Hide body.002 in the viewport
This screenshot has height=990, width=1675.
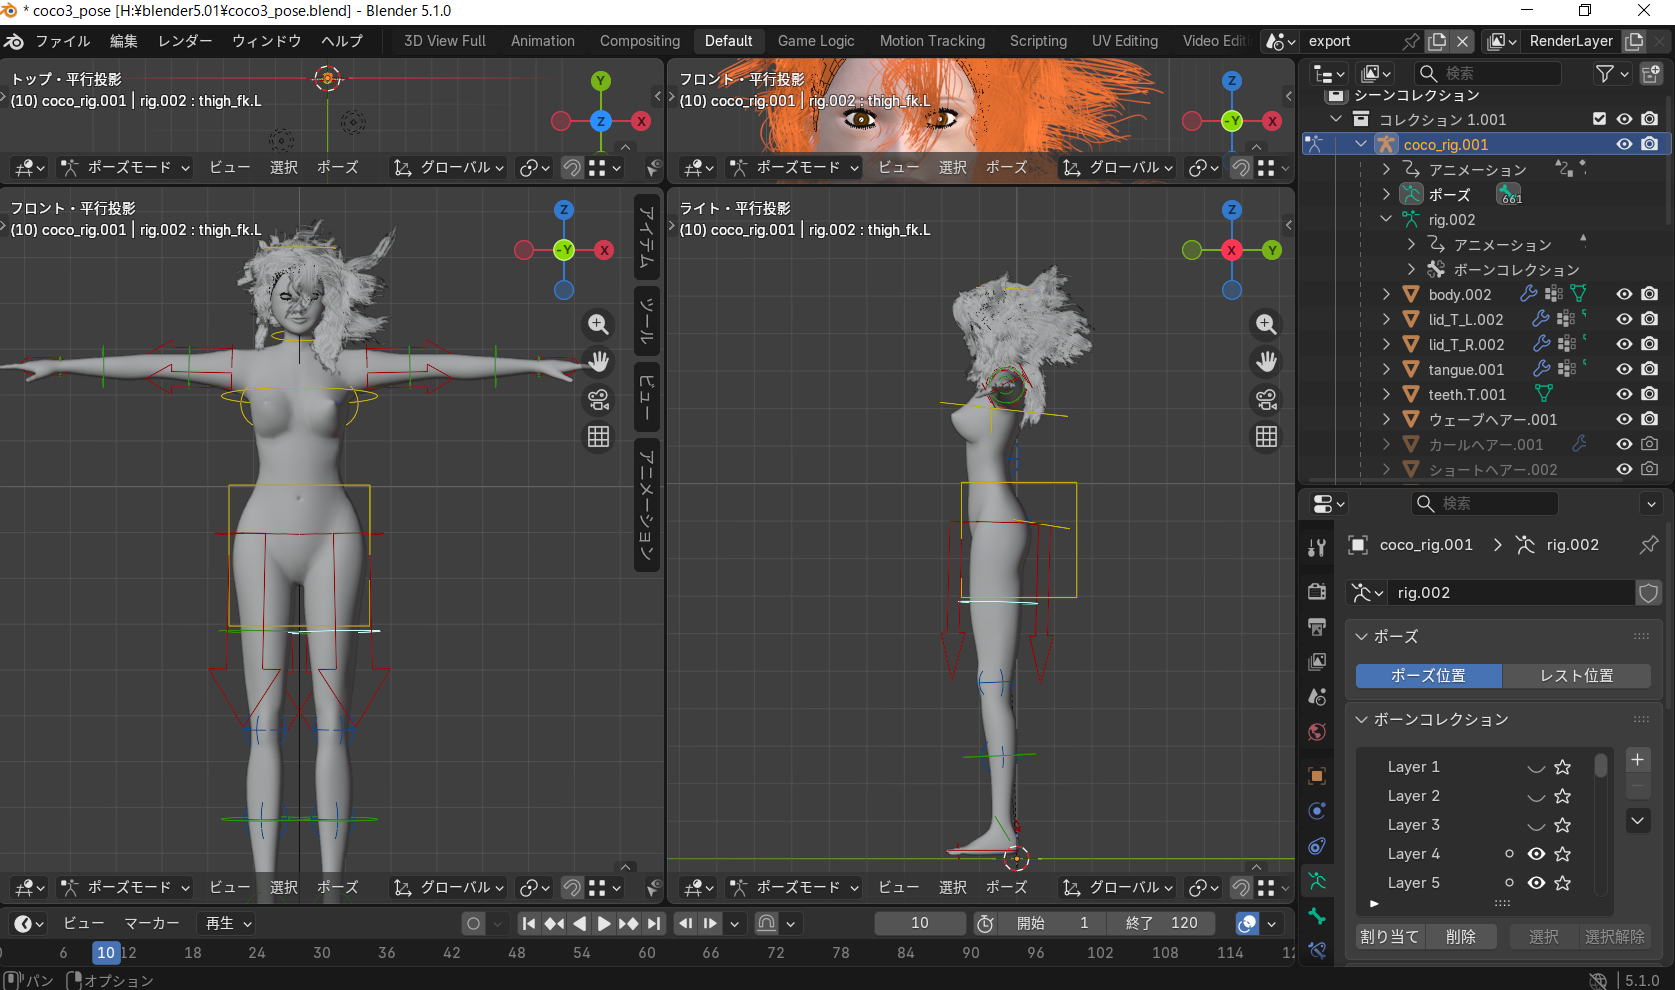tap(1624, 294)
